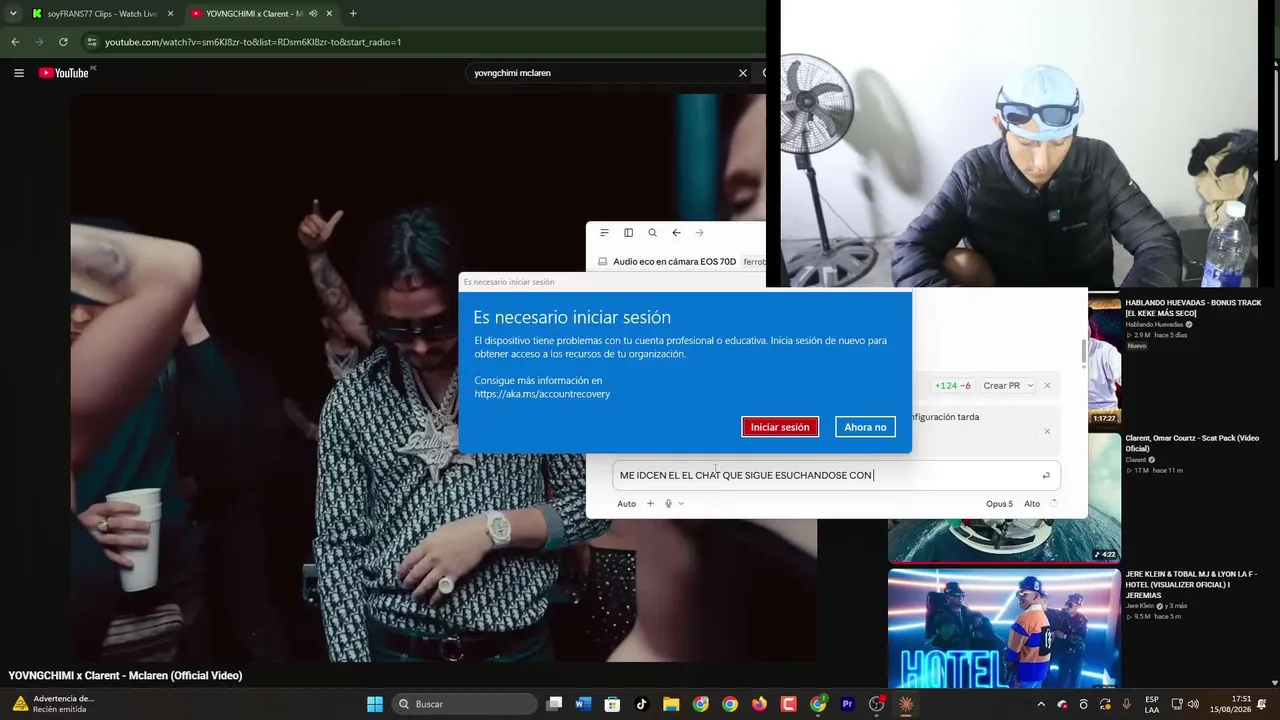Dismiss the configuración tarda notice
The width and height of the screenshot is (1280, 720).
point(1047,431)
